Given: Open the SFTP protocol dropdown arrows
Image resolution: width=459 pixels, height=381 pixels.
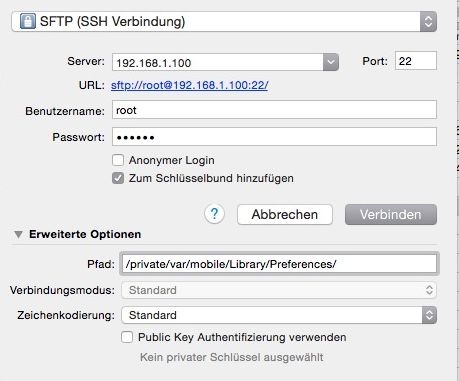Looking at the screenshot, I should (428, 22).
